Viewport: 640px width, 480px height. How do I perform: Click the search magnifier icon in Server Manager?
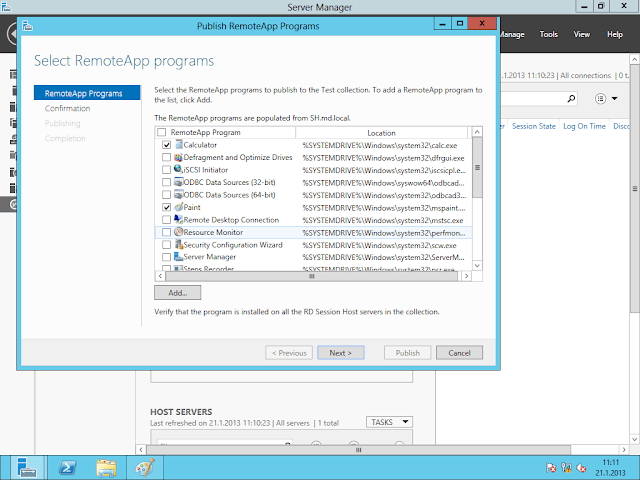click(571, 99)
